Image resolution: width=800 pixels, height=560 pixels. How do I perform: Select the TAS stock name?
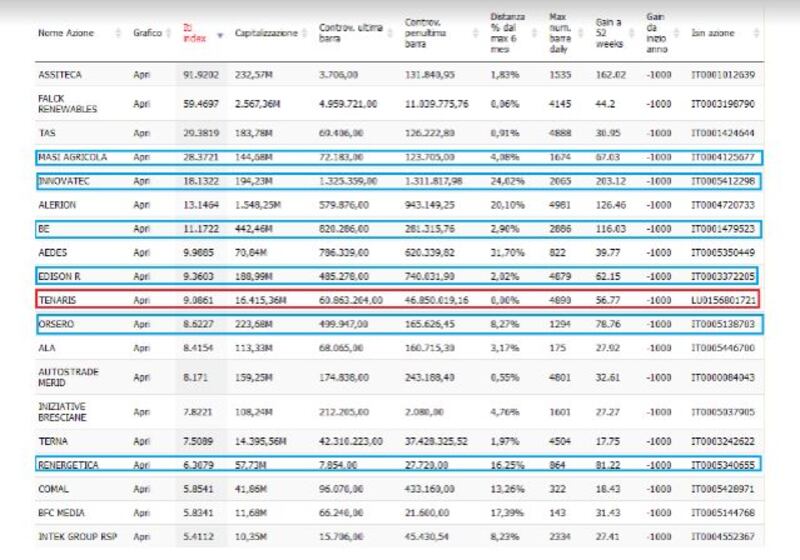coord(47,133)
